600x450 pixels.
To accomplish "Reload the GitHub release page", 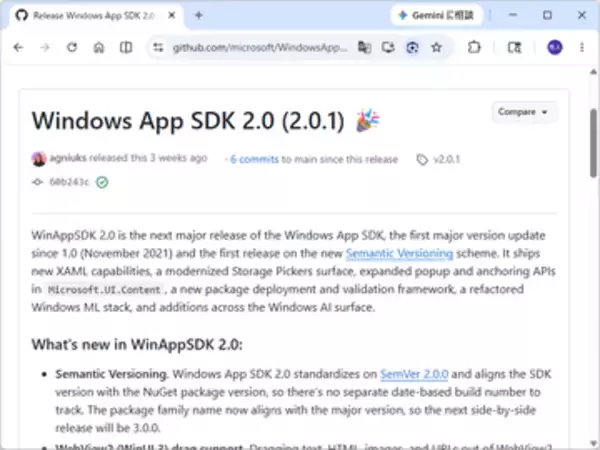I will (x=72, y=47).
